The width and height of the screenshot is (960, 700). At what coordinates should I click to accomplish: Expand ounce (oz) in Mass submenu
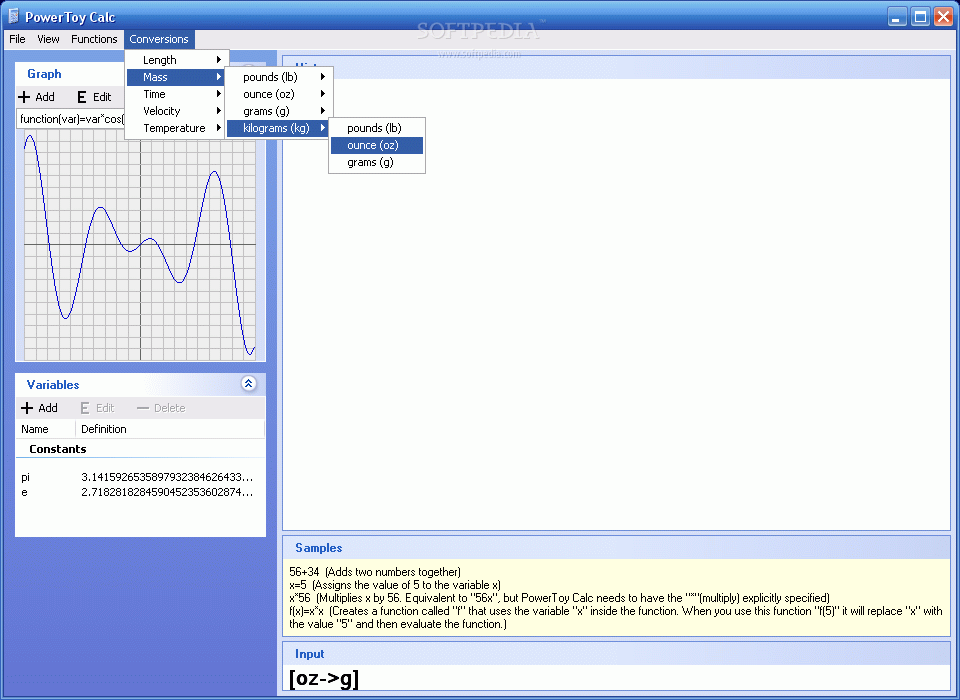(x=279, y=94)
